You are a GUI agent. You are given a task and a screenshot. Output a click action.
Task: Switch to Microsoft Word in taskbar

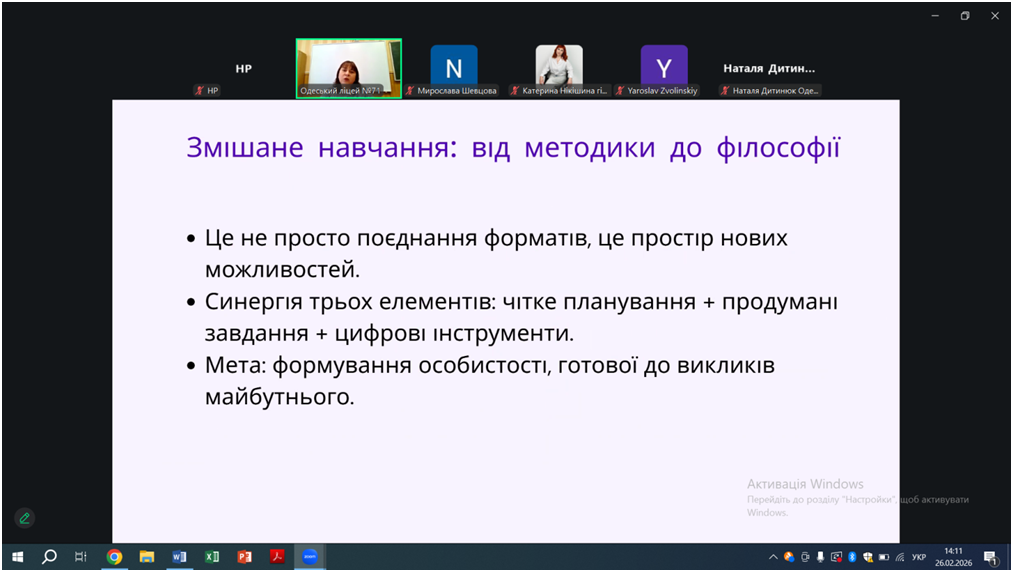tap(179, 557)
